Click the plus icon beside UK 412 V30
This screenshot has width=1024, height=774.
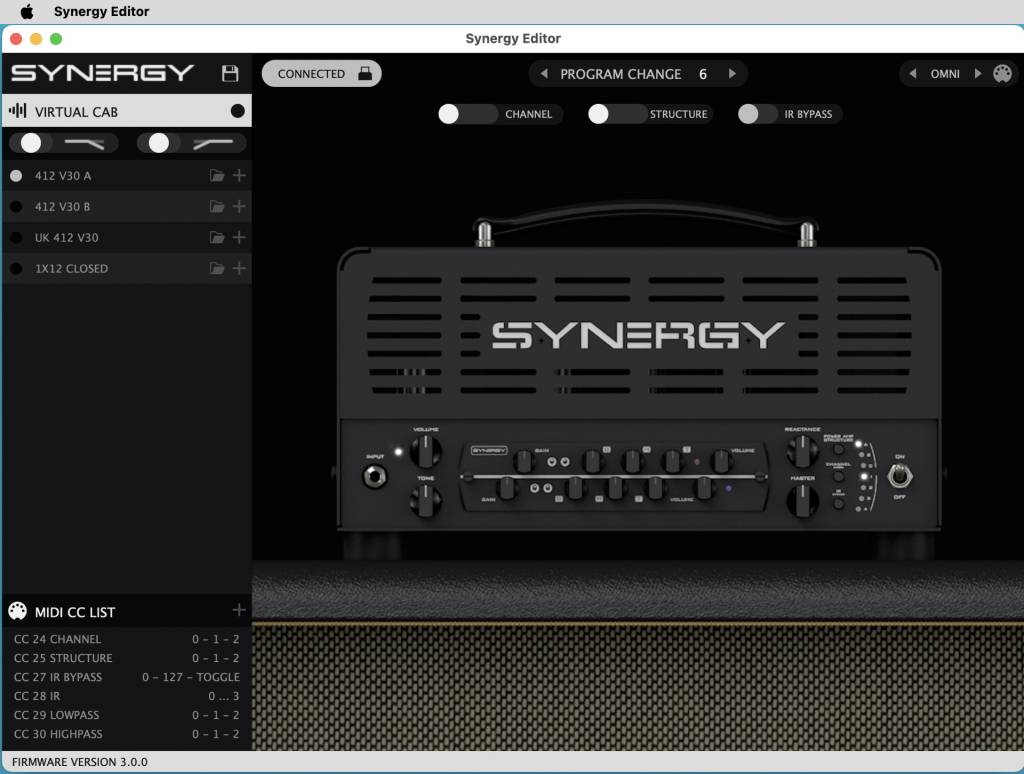click(x=239, y=237)
